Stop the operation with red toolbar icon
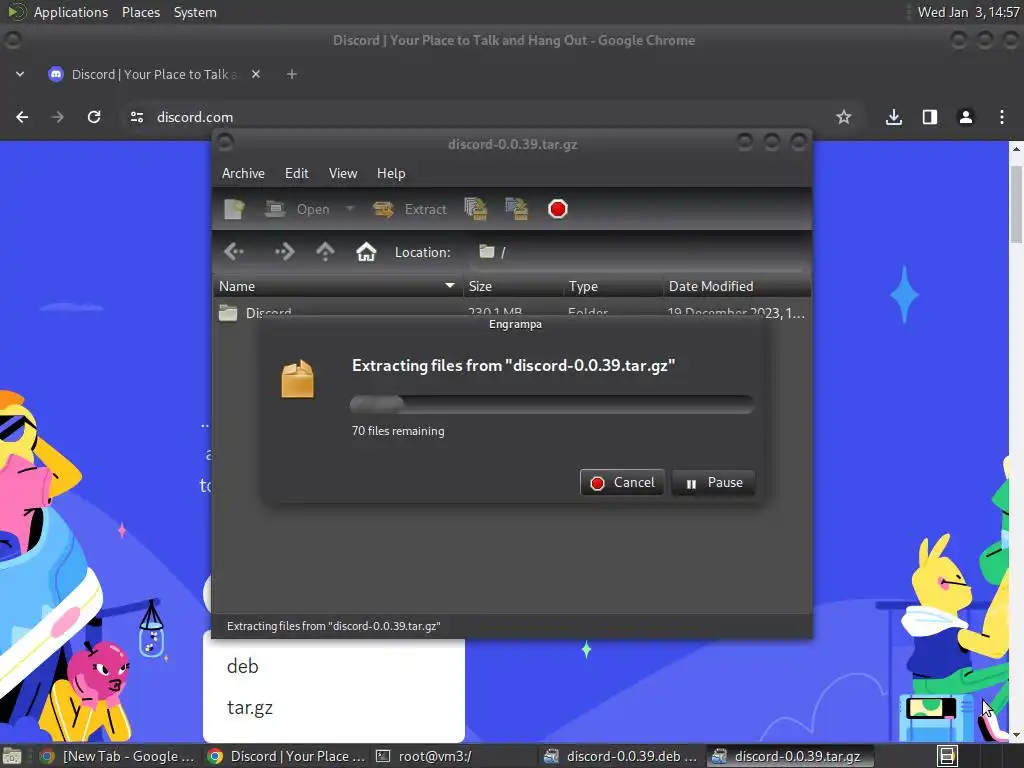The height and width of the screenshot is (768, 1024). click(557, 209)
